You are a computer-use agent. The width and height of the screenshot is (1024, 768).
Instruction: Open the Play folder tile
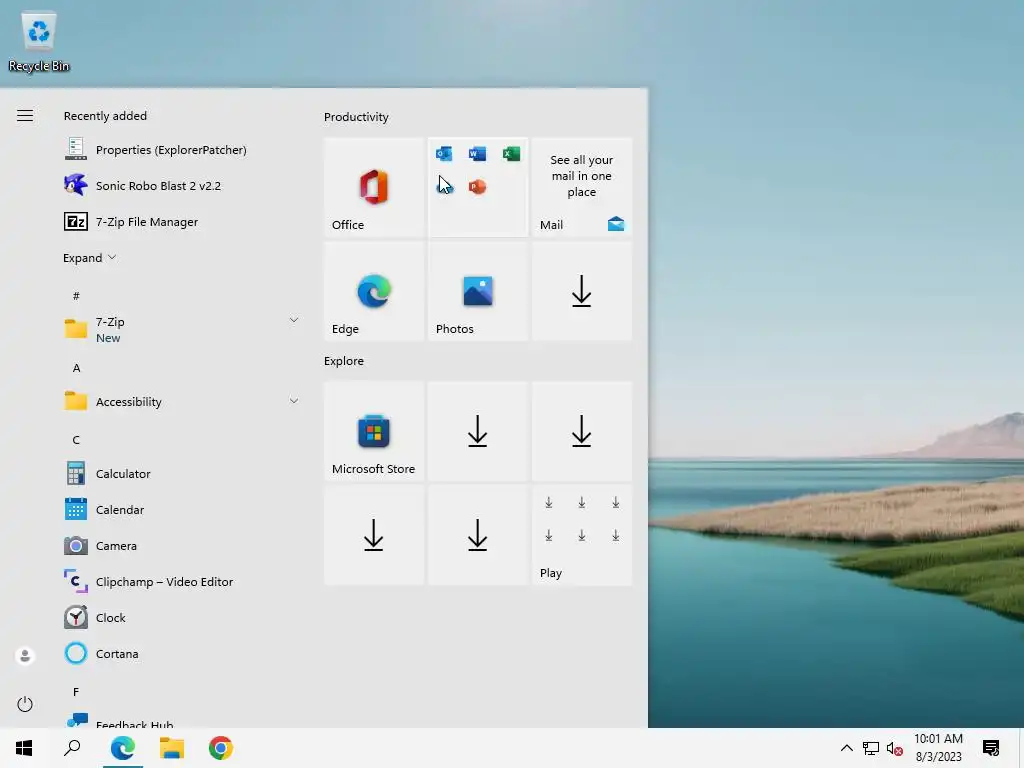tap(582, 536)
